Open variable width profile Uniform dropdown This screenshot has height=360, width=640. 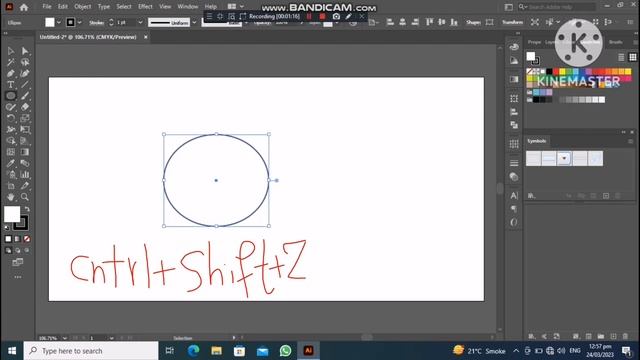tap(194, 22)
